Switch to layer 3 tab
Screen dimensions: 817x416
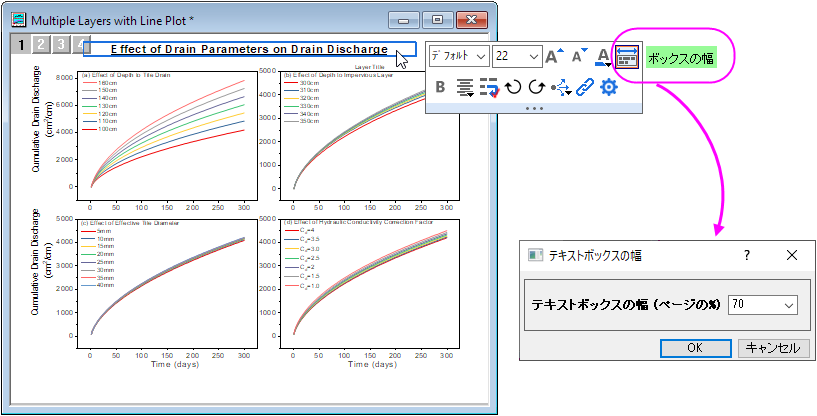coord(61,45)
